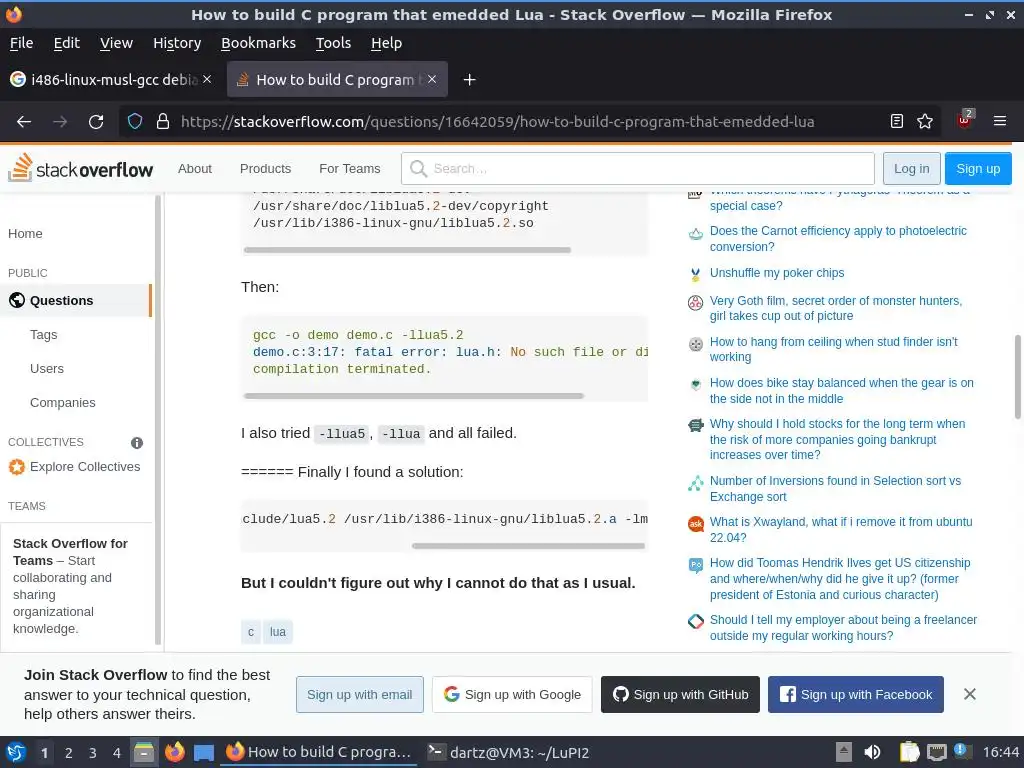Click the 'c' tag
Image resolution: width=1024 pixels, height=768 pixels.
[251, 632]
